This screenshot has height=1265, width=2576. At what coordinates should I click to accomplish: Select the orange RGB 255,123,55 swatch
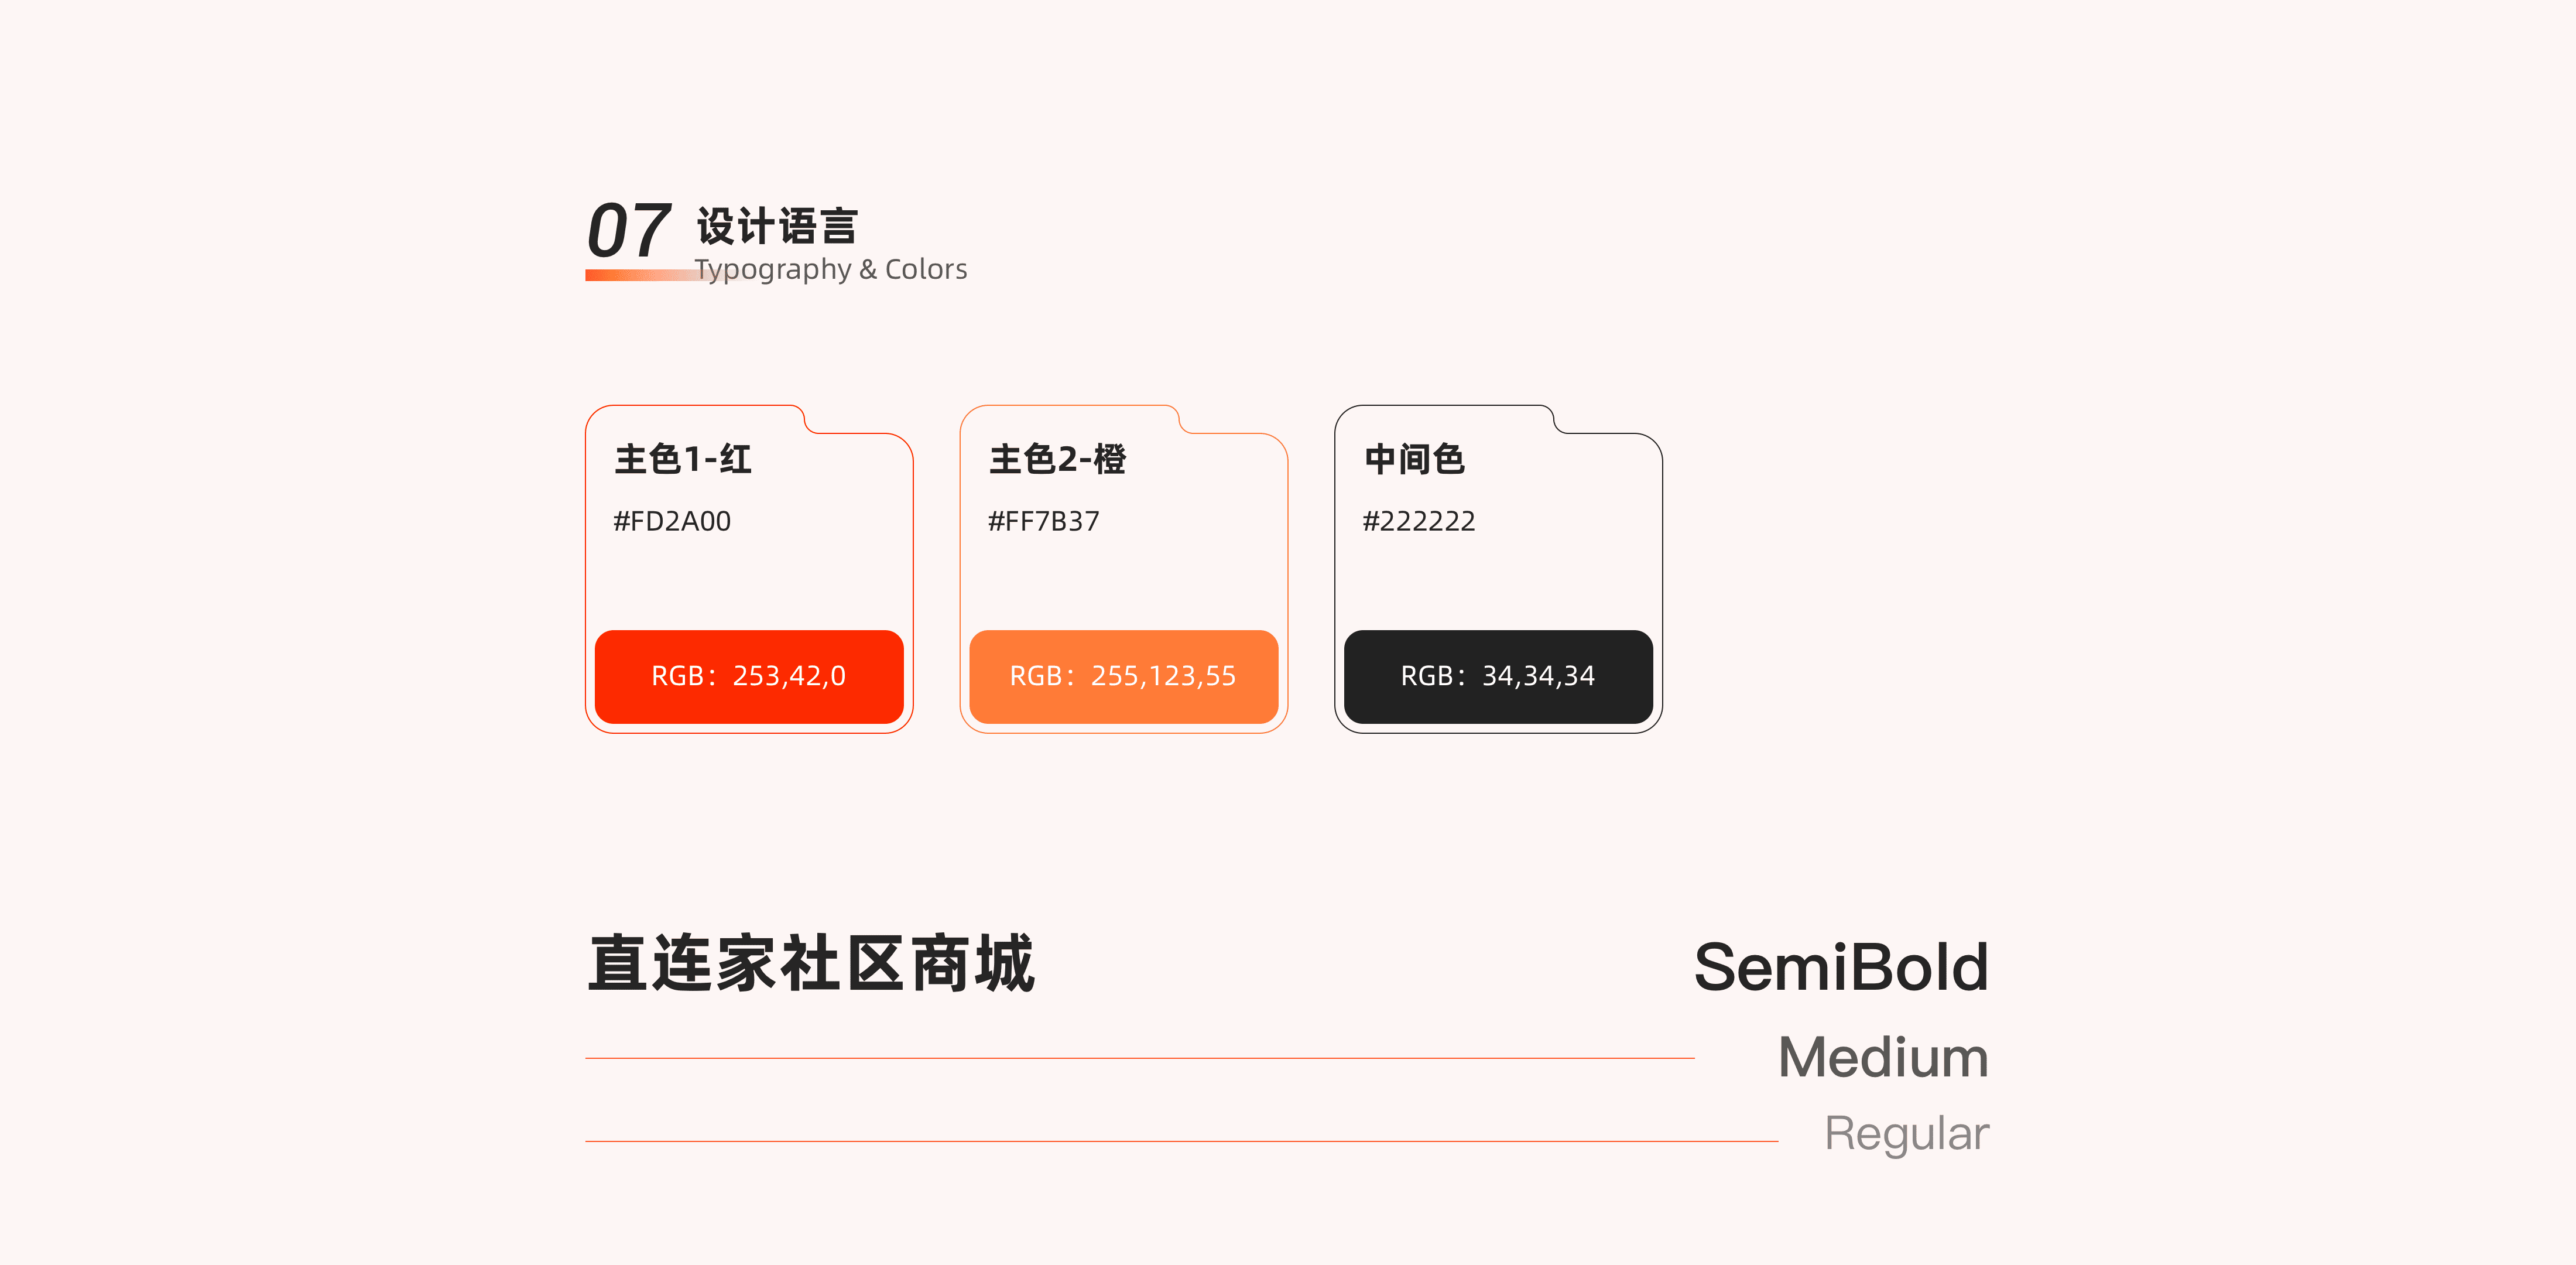[x=1123, y=676]
